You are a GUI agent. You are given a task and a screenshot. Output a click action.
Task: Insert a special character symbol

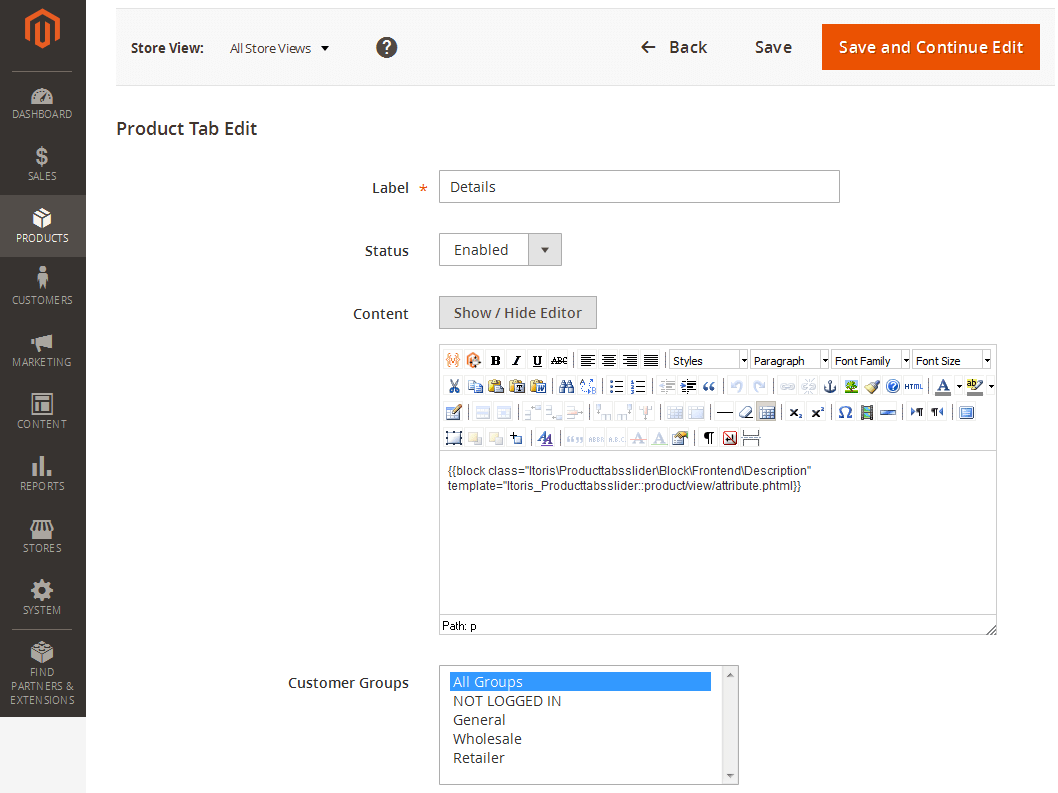tap(845, 412)
